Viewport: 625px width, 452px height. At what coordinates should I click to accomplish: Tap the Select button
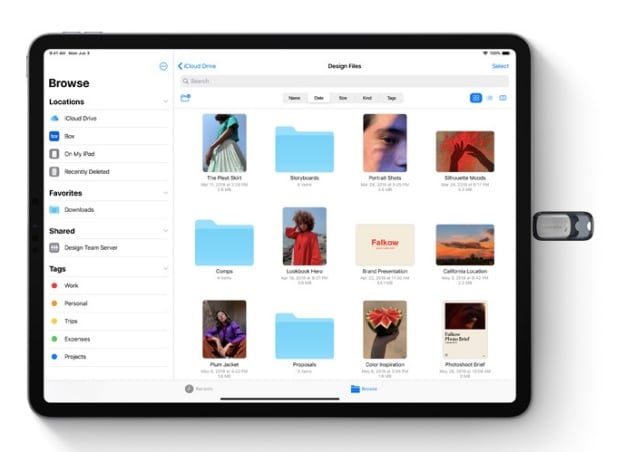[500, 66]
